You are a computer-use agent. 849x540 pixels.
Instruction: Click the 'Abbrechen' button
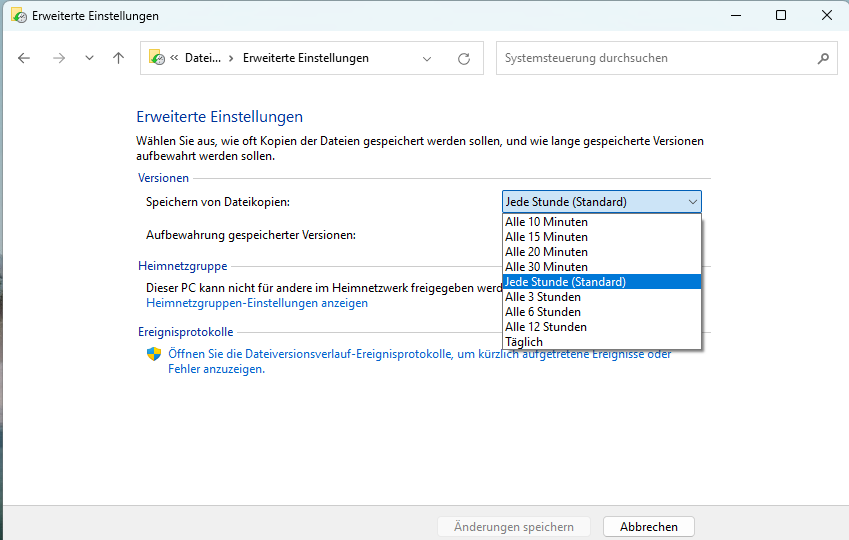click(649, 526)
